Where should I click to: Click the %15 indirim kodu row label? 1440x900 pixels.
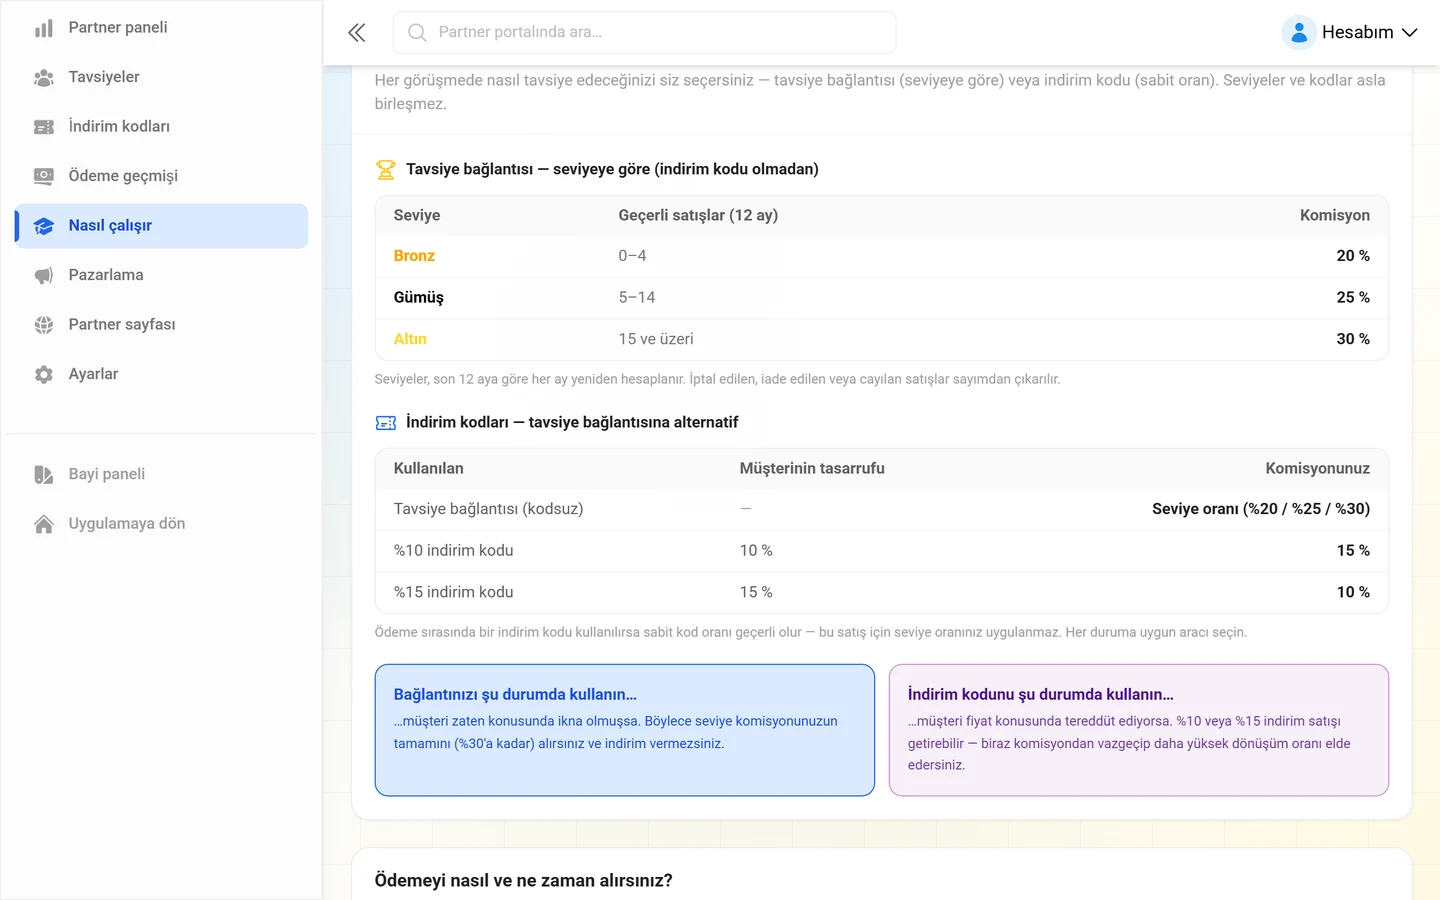453,593
